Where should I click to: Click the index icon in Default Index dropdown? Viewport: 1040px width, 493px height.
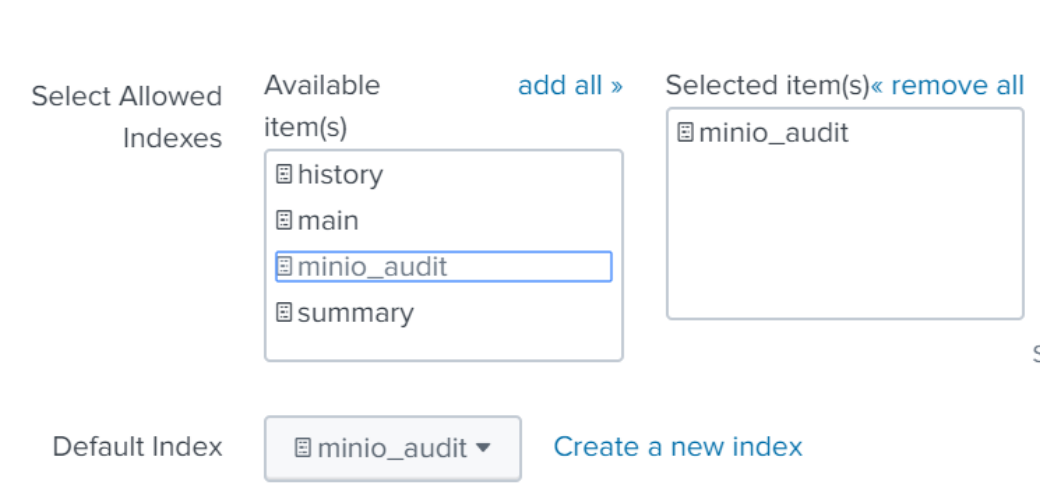[303, 448]
